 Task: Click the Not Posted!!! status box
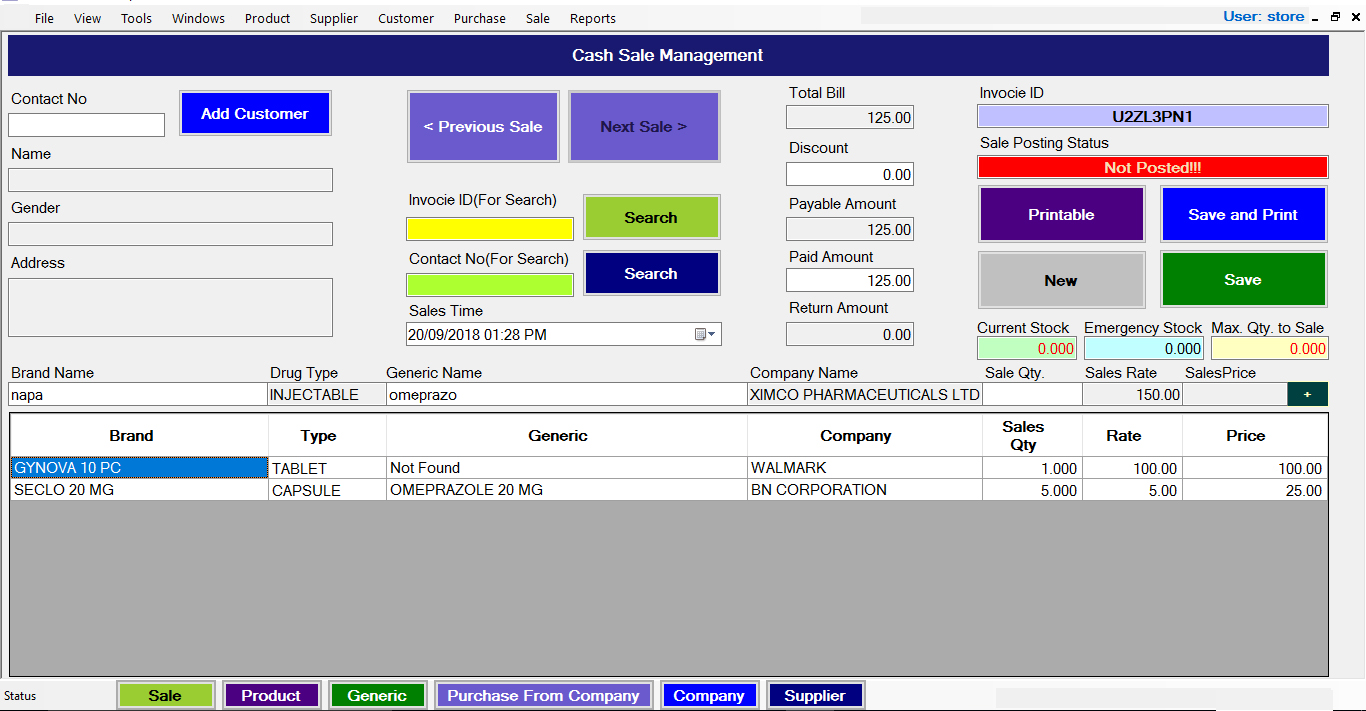pos(1153,167)
